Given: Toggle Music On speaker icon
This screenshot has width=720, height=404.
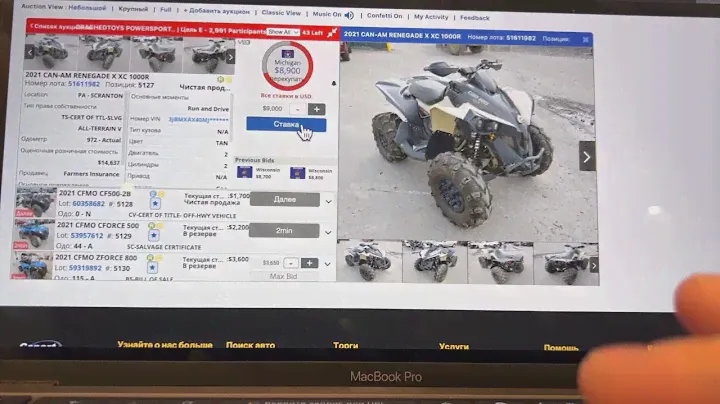Looking at the screenshot, I should click(x=349, y=16).
